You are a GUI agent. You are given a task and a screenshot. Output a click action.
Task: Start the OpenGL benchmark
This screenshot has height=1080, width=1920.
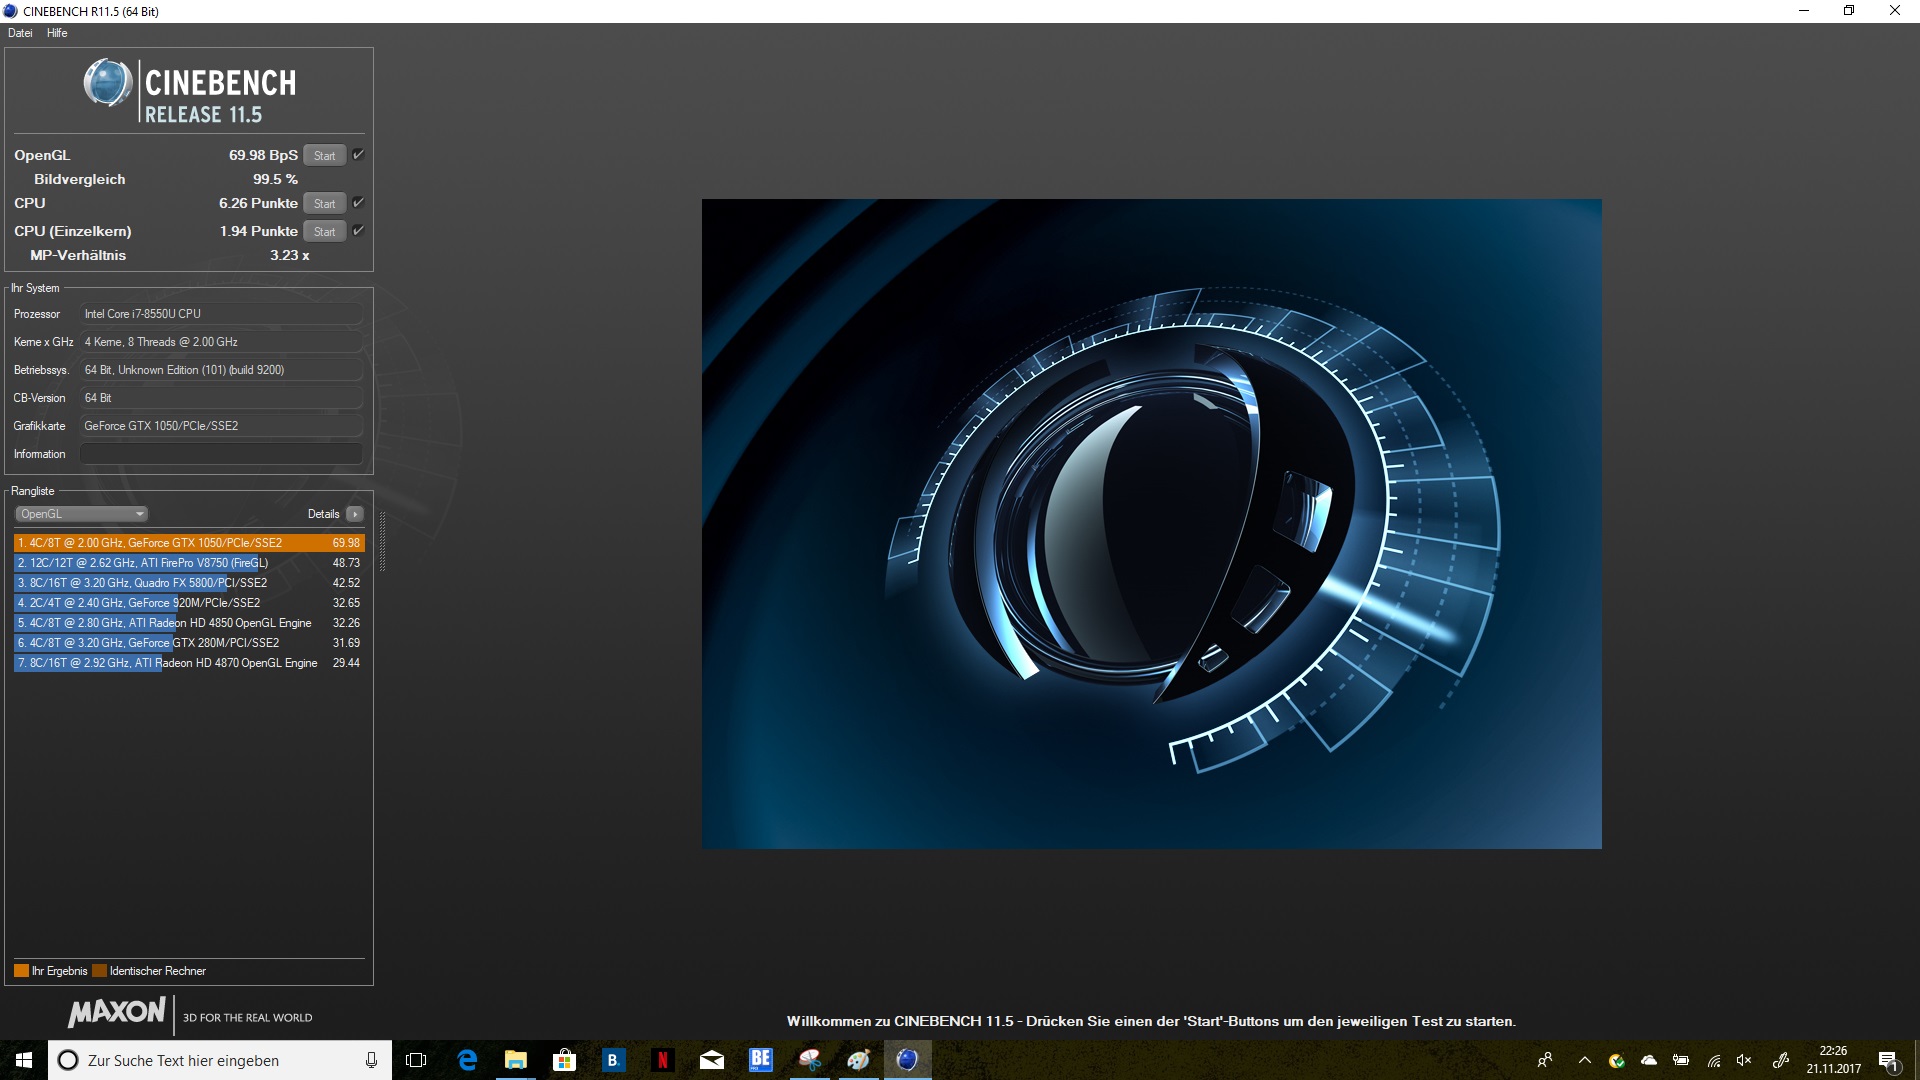[324, 156]
